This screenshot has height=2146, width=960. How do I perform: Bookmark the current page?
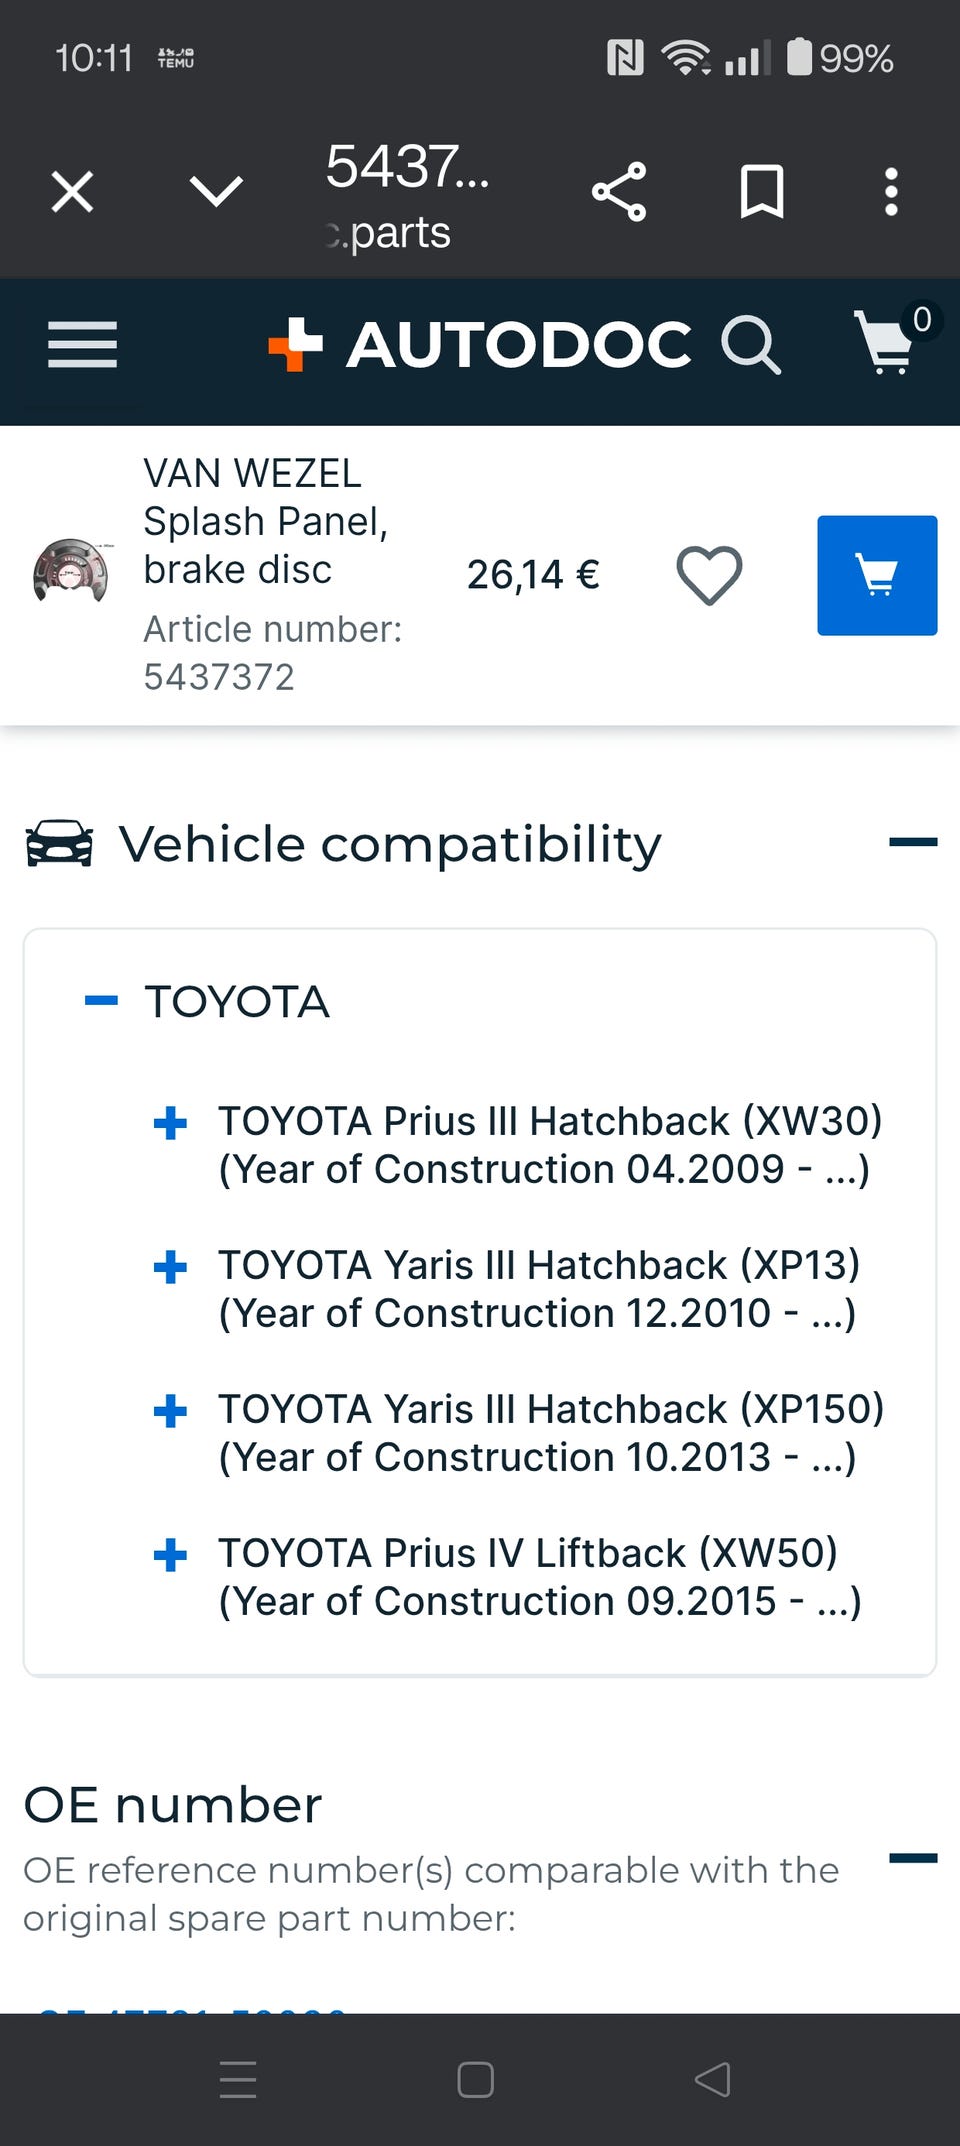pyautogui.click(x=761, y=192)
